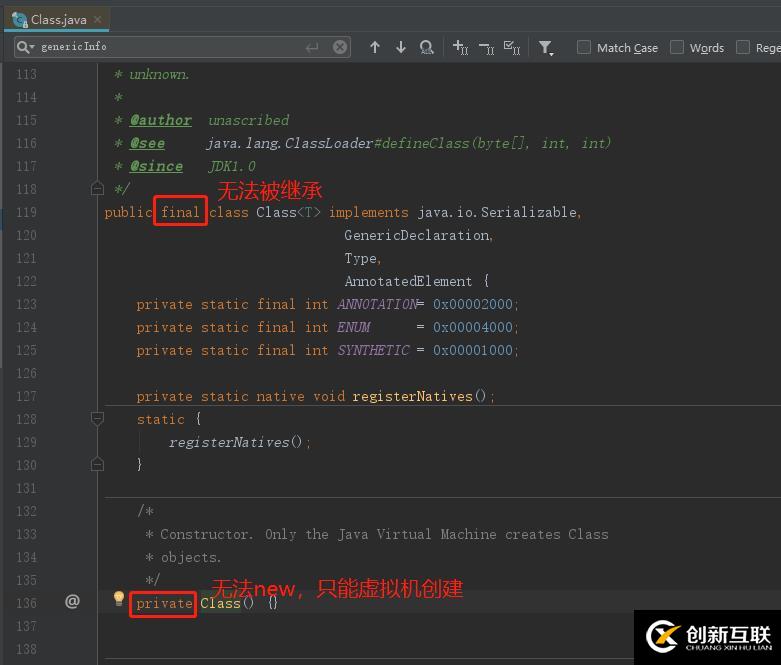Select all occurrences icon
781x665 pixels.
512,47
